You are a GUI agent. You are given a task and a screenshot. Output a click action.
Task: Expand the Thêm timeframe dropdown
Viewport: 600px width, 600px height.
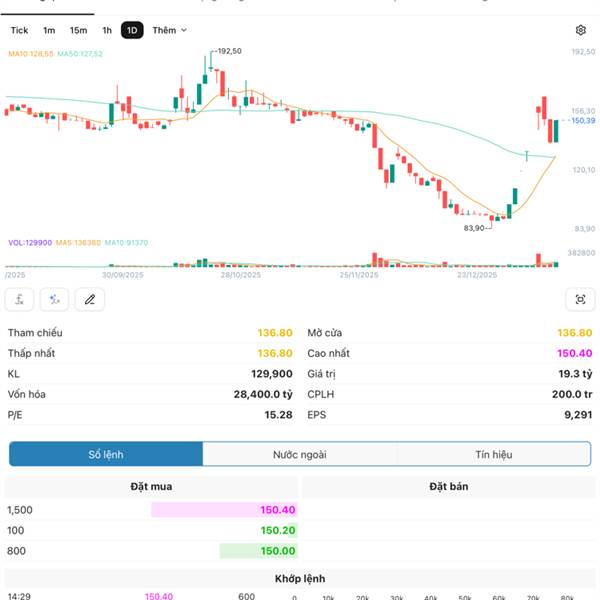pyautogui.click(x=169, y=31)
